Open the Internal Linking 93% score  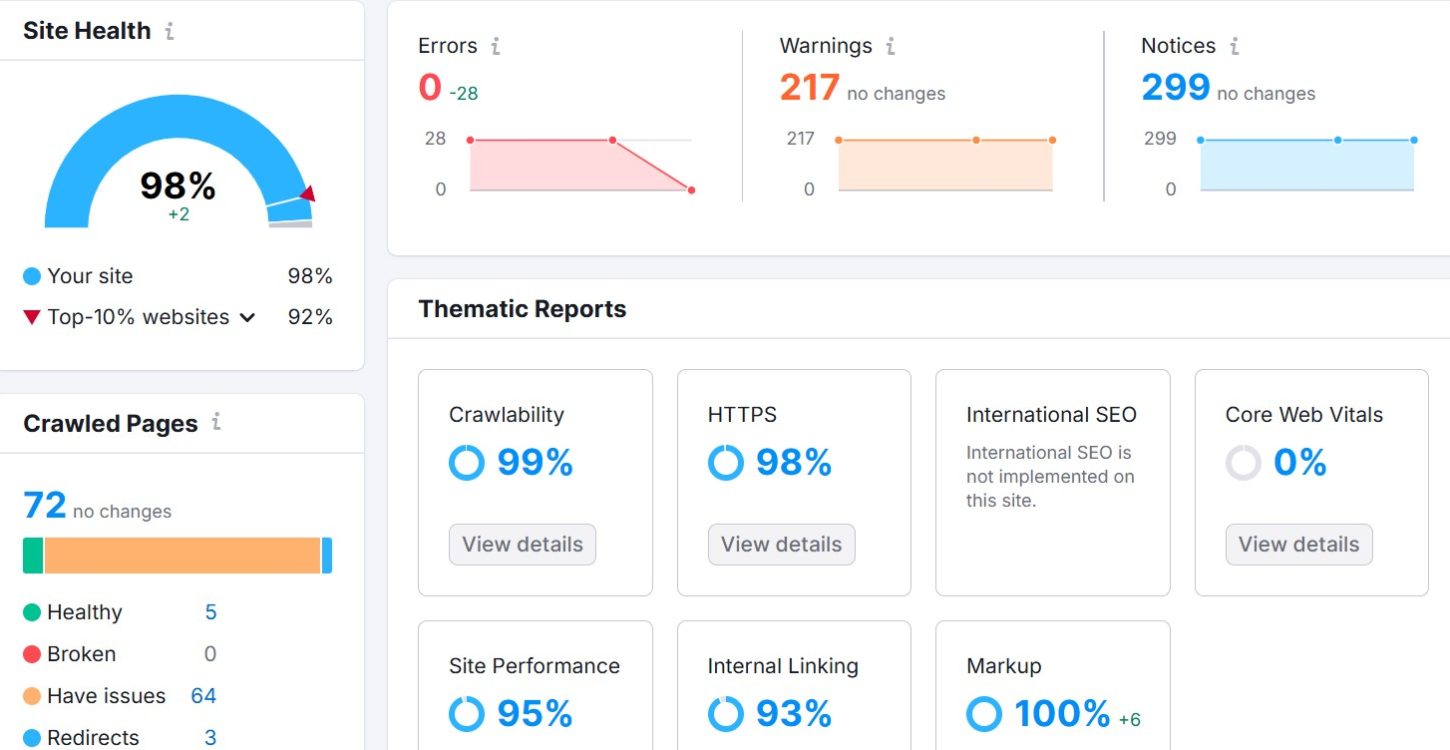(x=794, y=714)
